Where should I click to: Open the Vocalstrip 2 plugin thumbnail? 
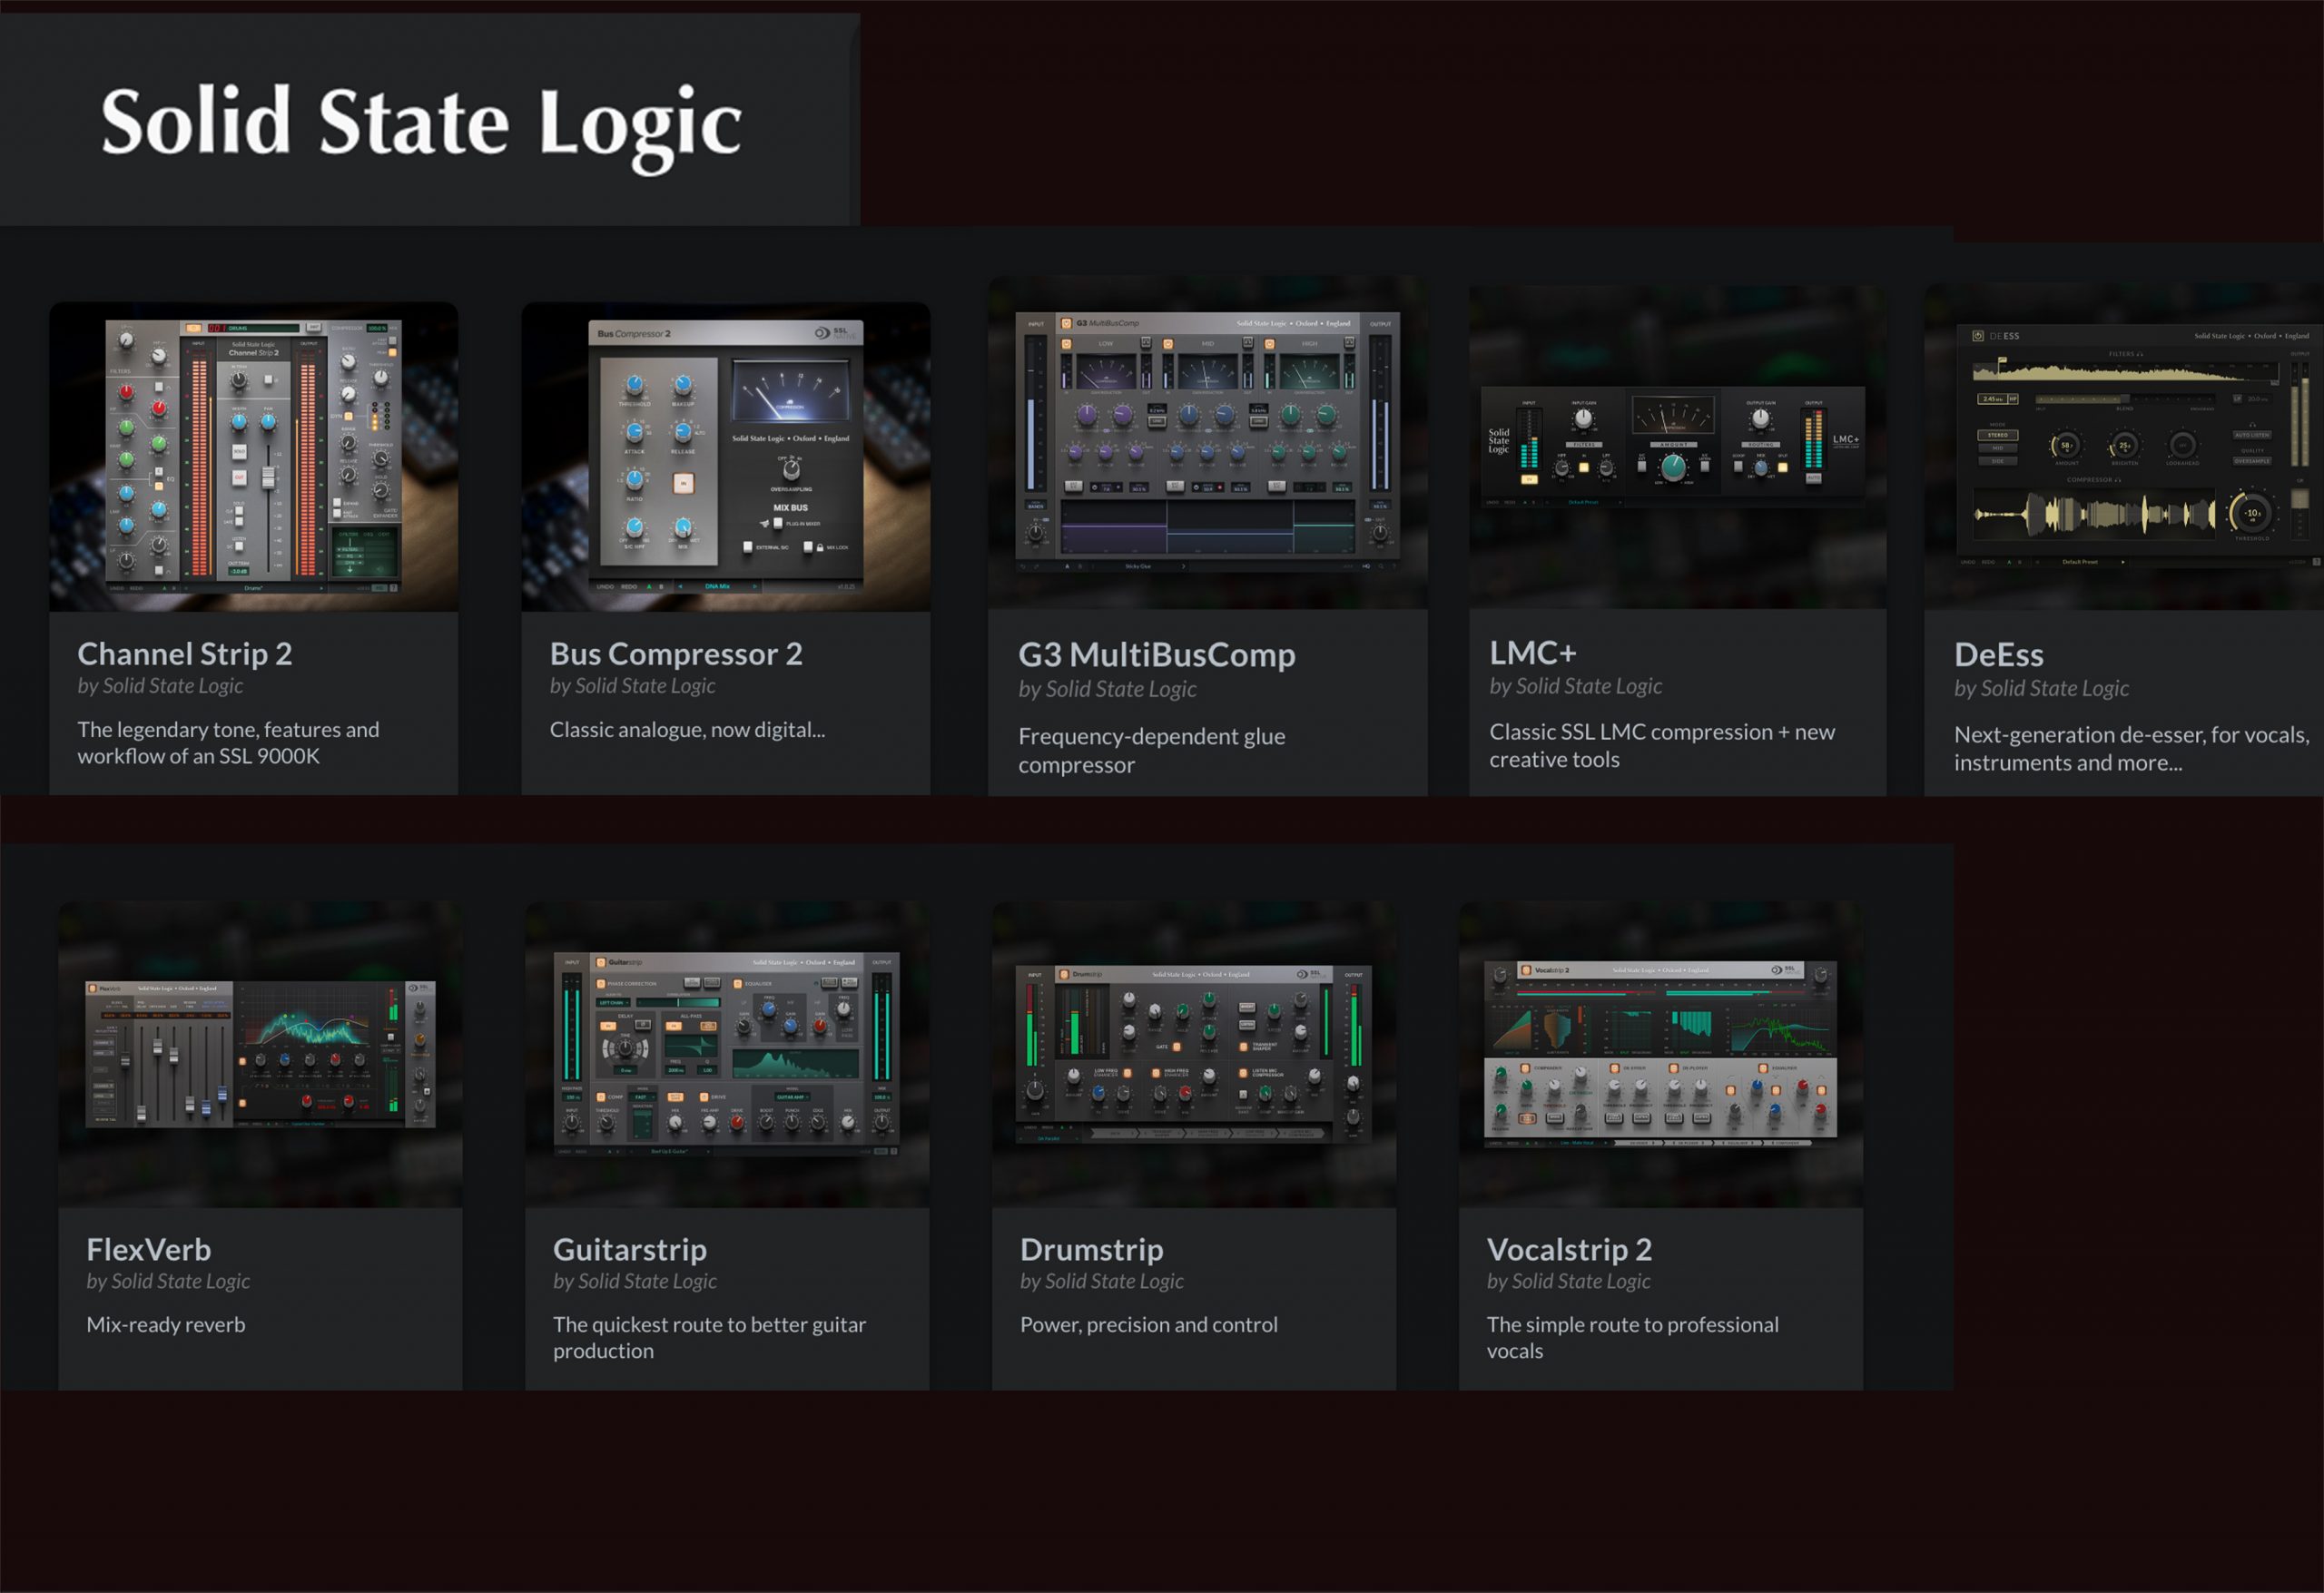click(1660, 1054)
